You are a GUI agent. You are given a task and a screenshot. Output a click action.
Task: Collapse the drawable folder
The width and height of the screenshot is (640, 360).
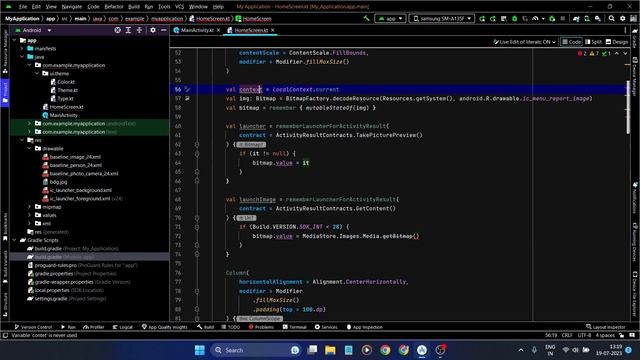(x=29, y=149)
